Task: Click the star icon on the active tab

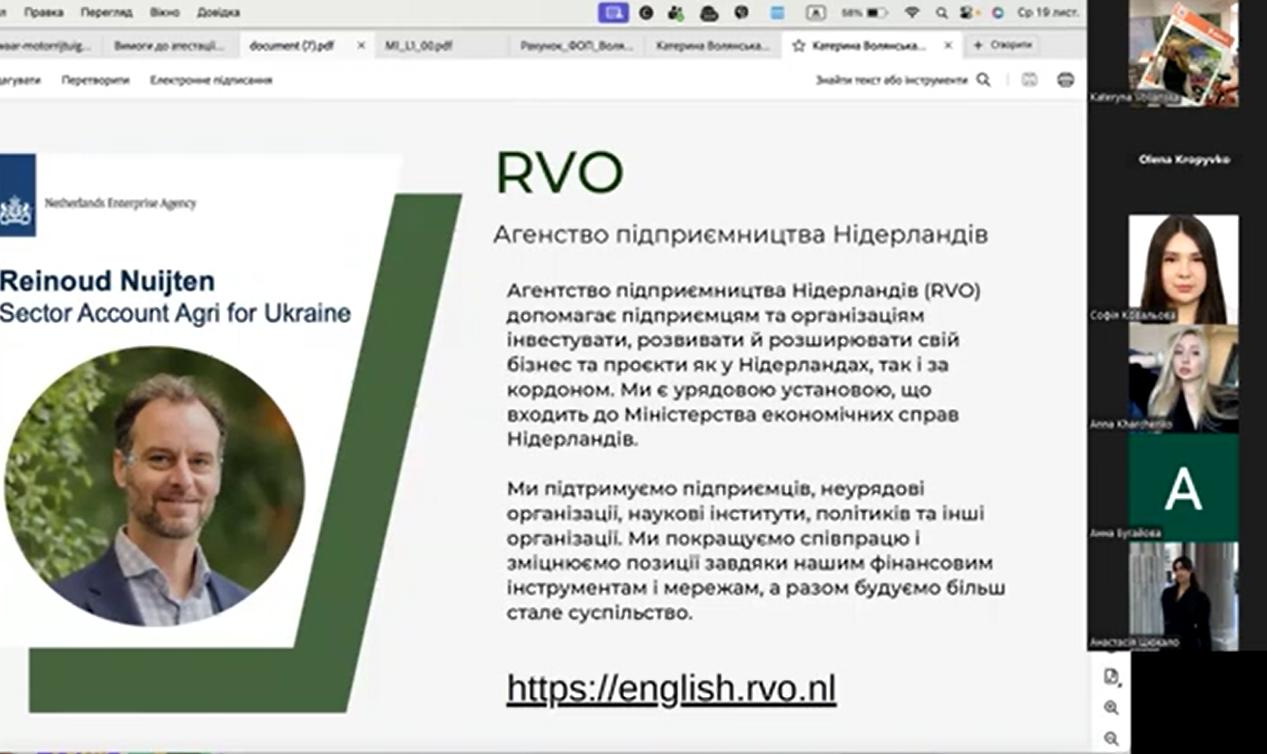Action: coord(798,46)
